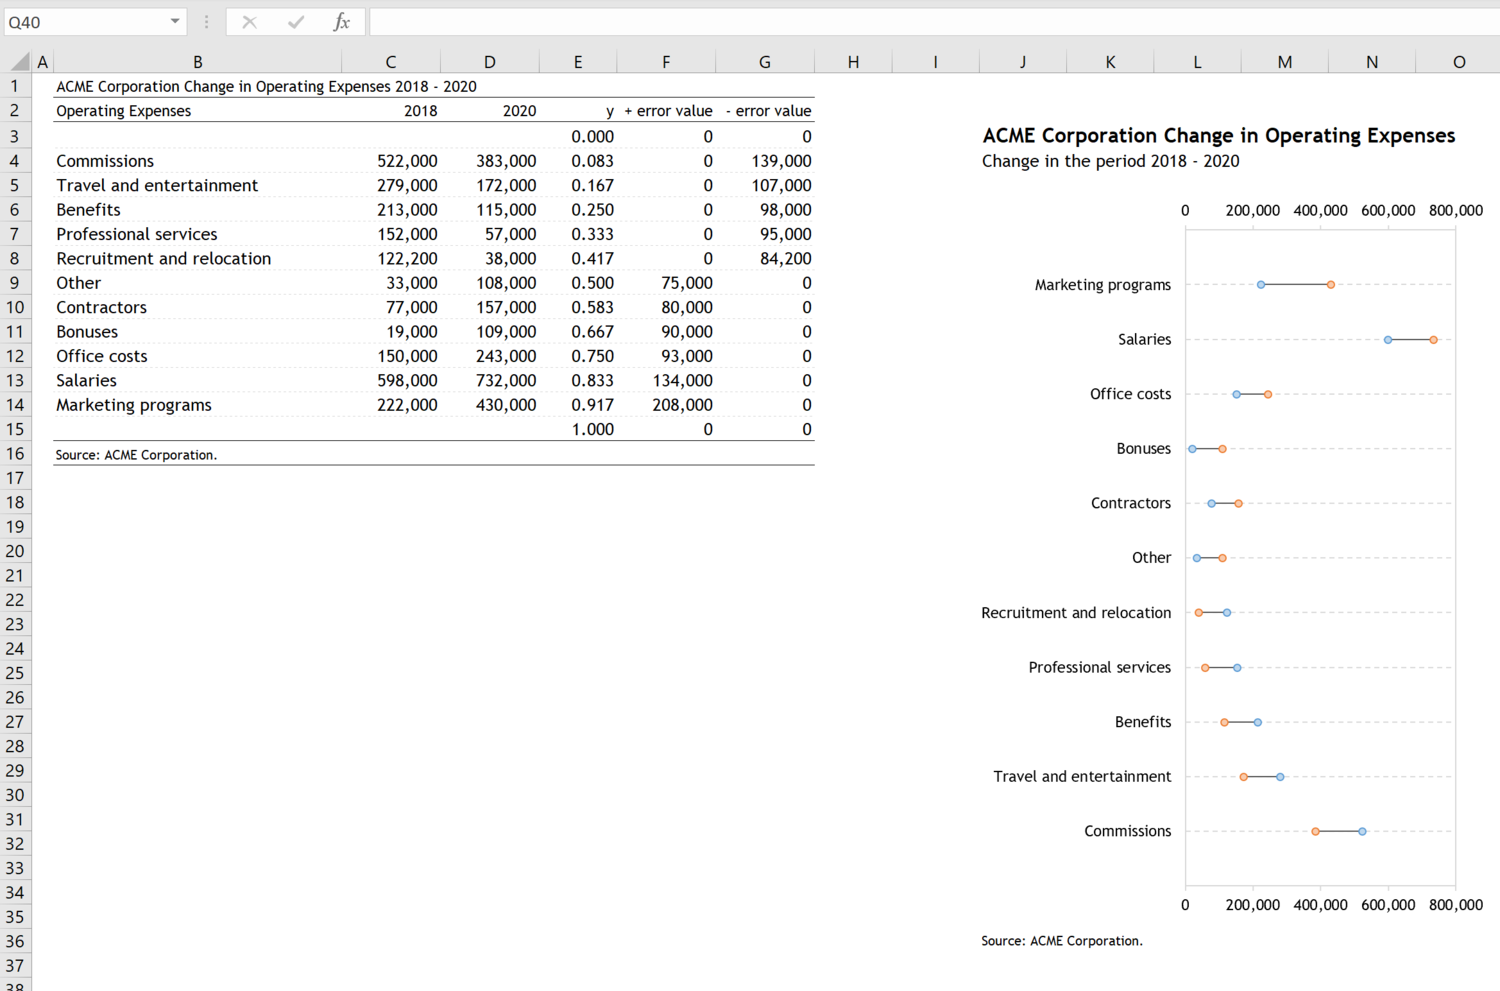This screenshot has height=991, width=1500.
Task: Select column D header
Action: [489, 62]
